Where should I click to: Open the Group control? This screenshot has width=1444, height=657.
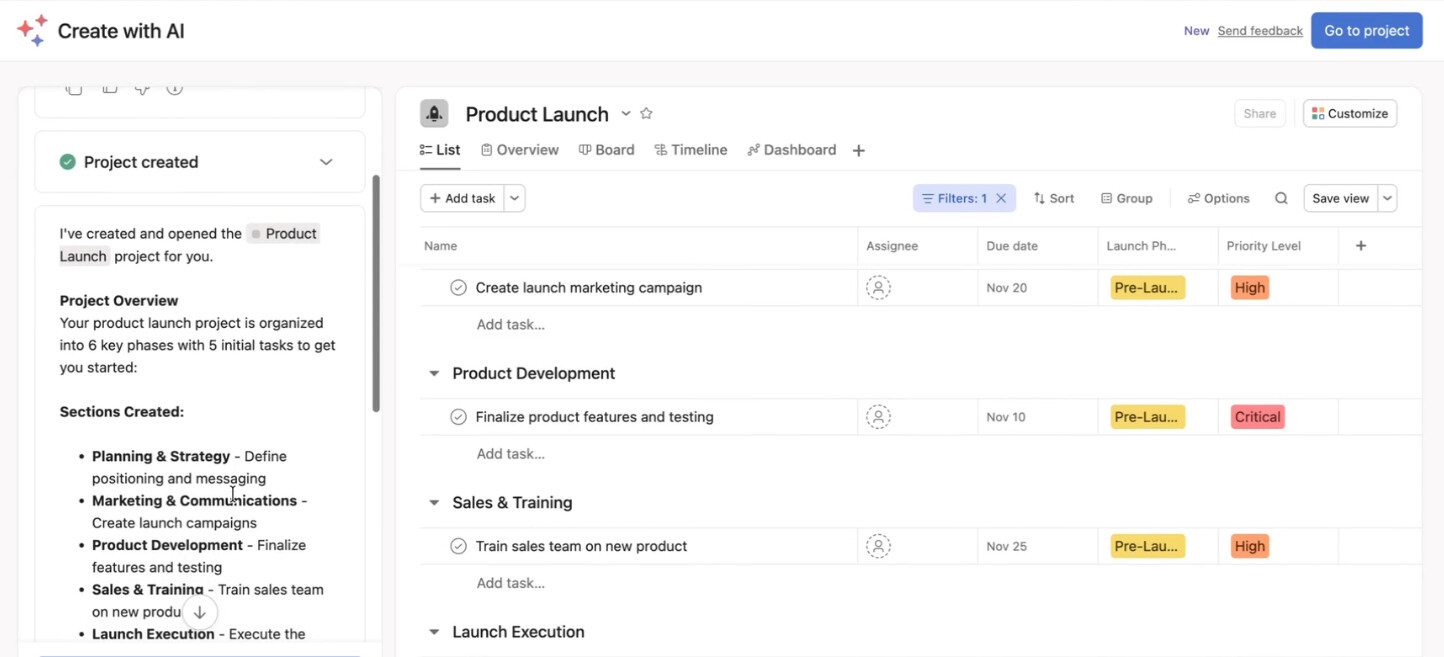click(x=1127, y=198)
